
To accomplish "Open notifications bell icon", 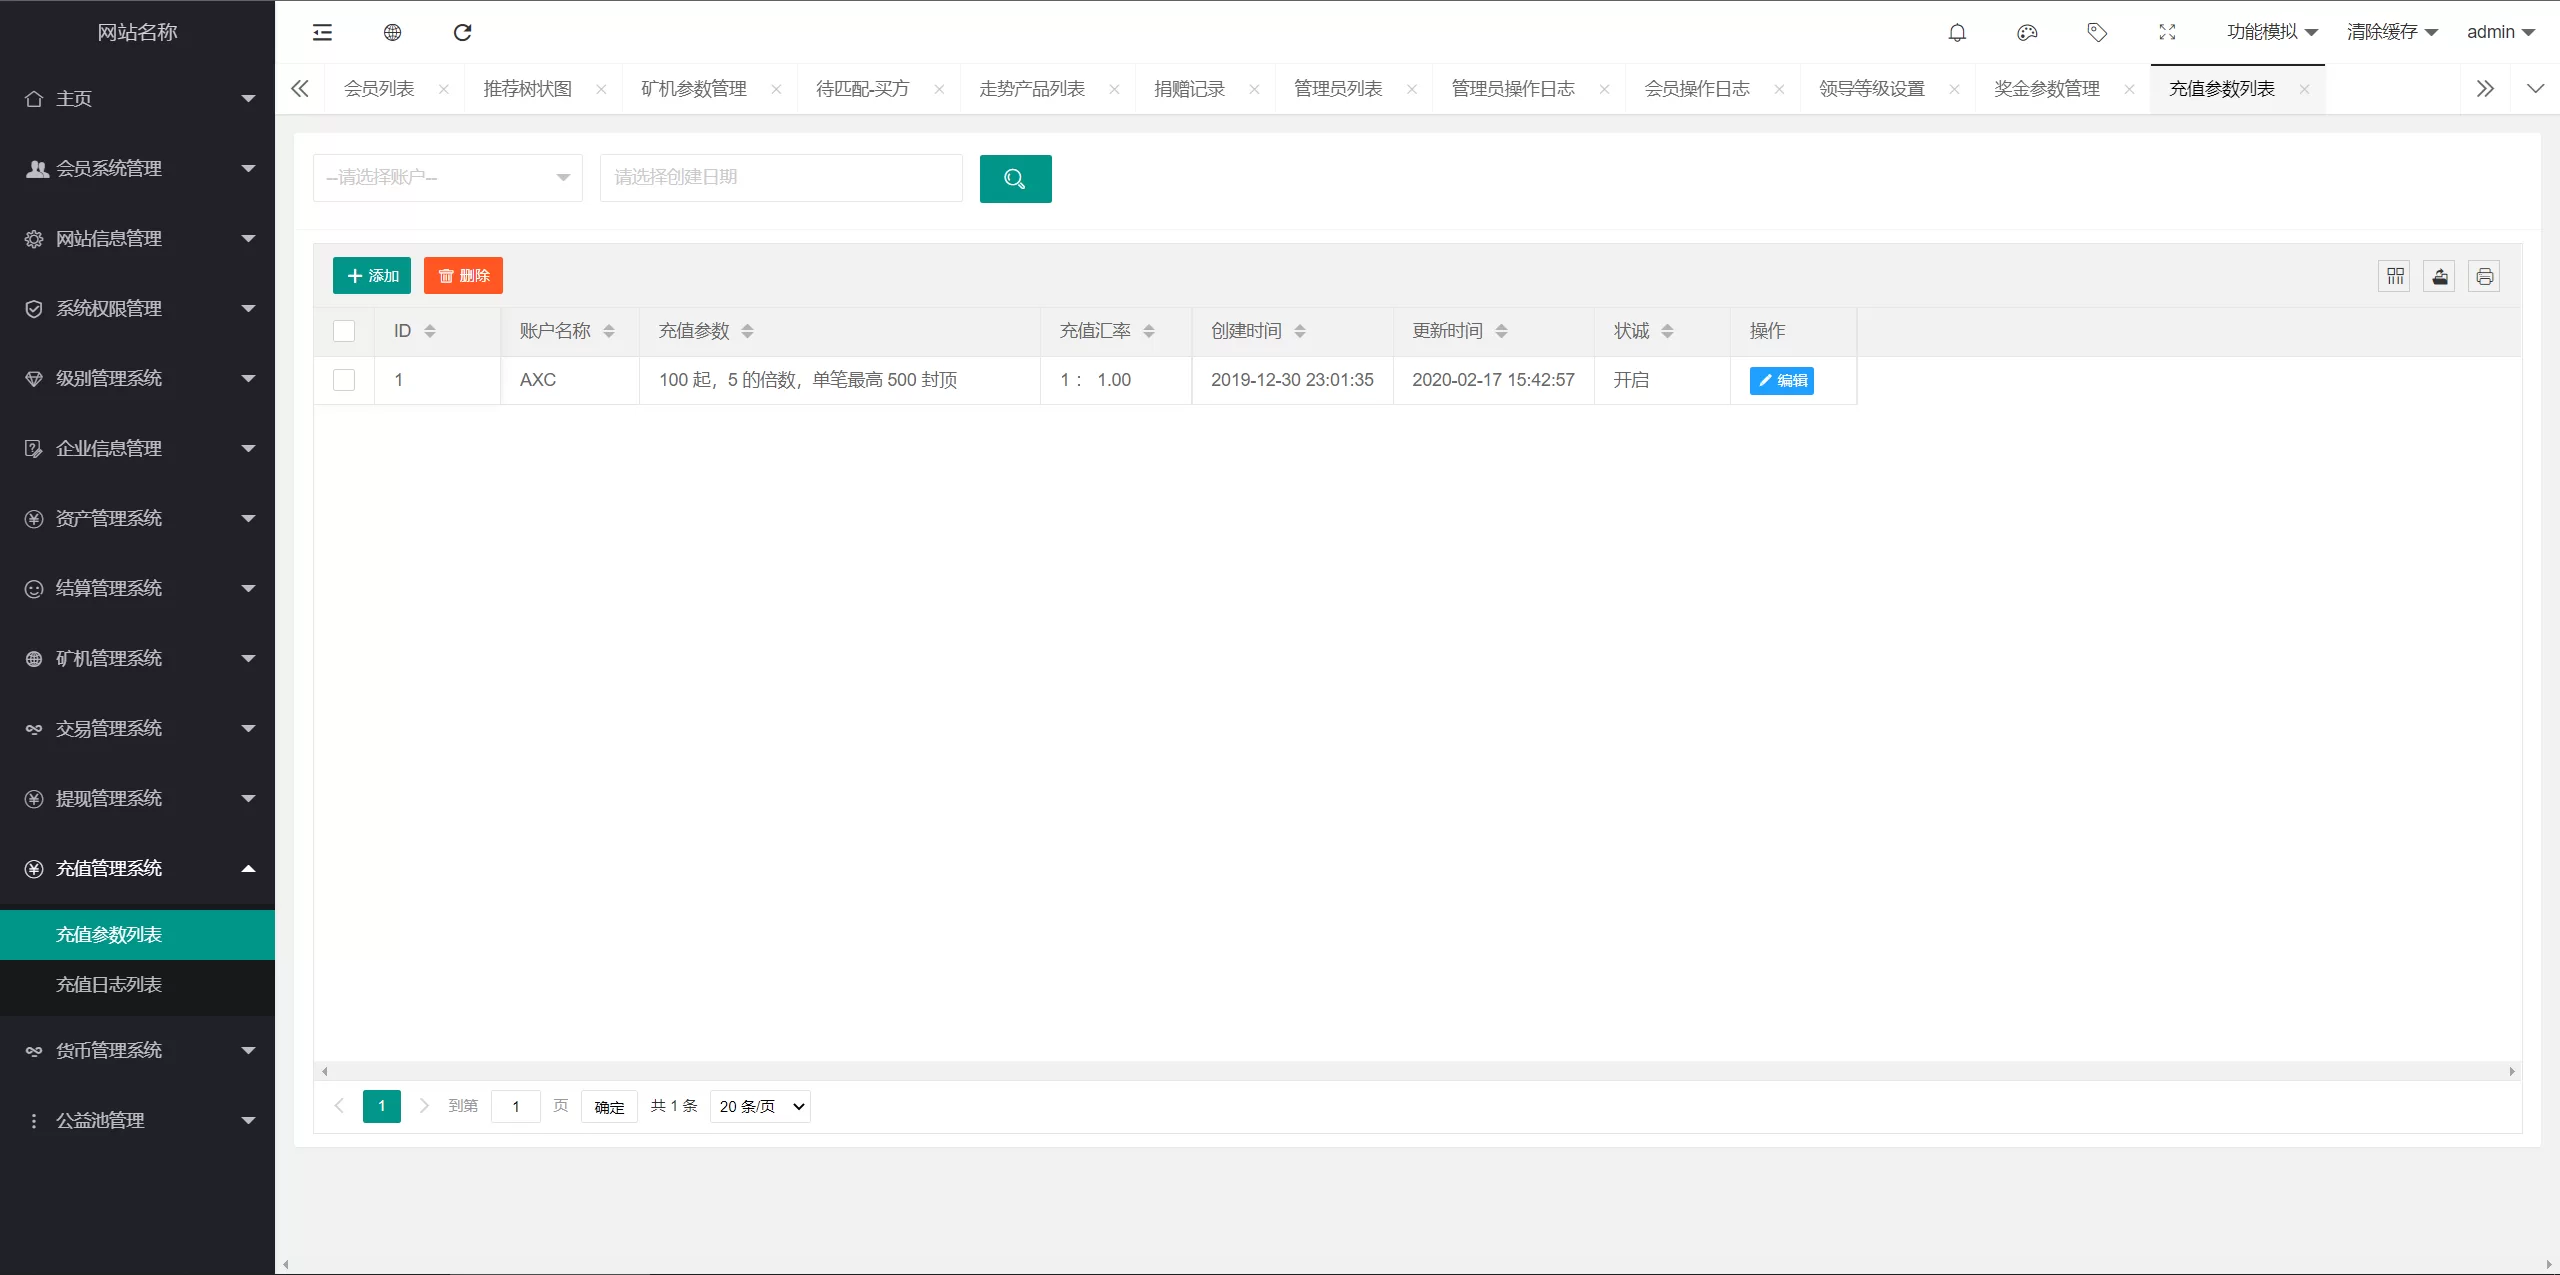I will tap(1957, 32).
